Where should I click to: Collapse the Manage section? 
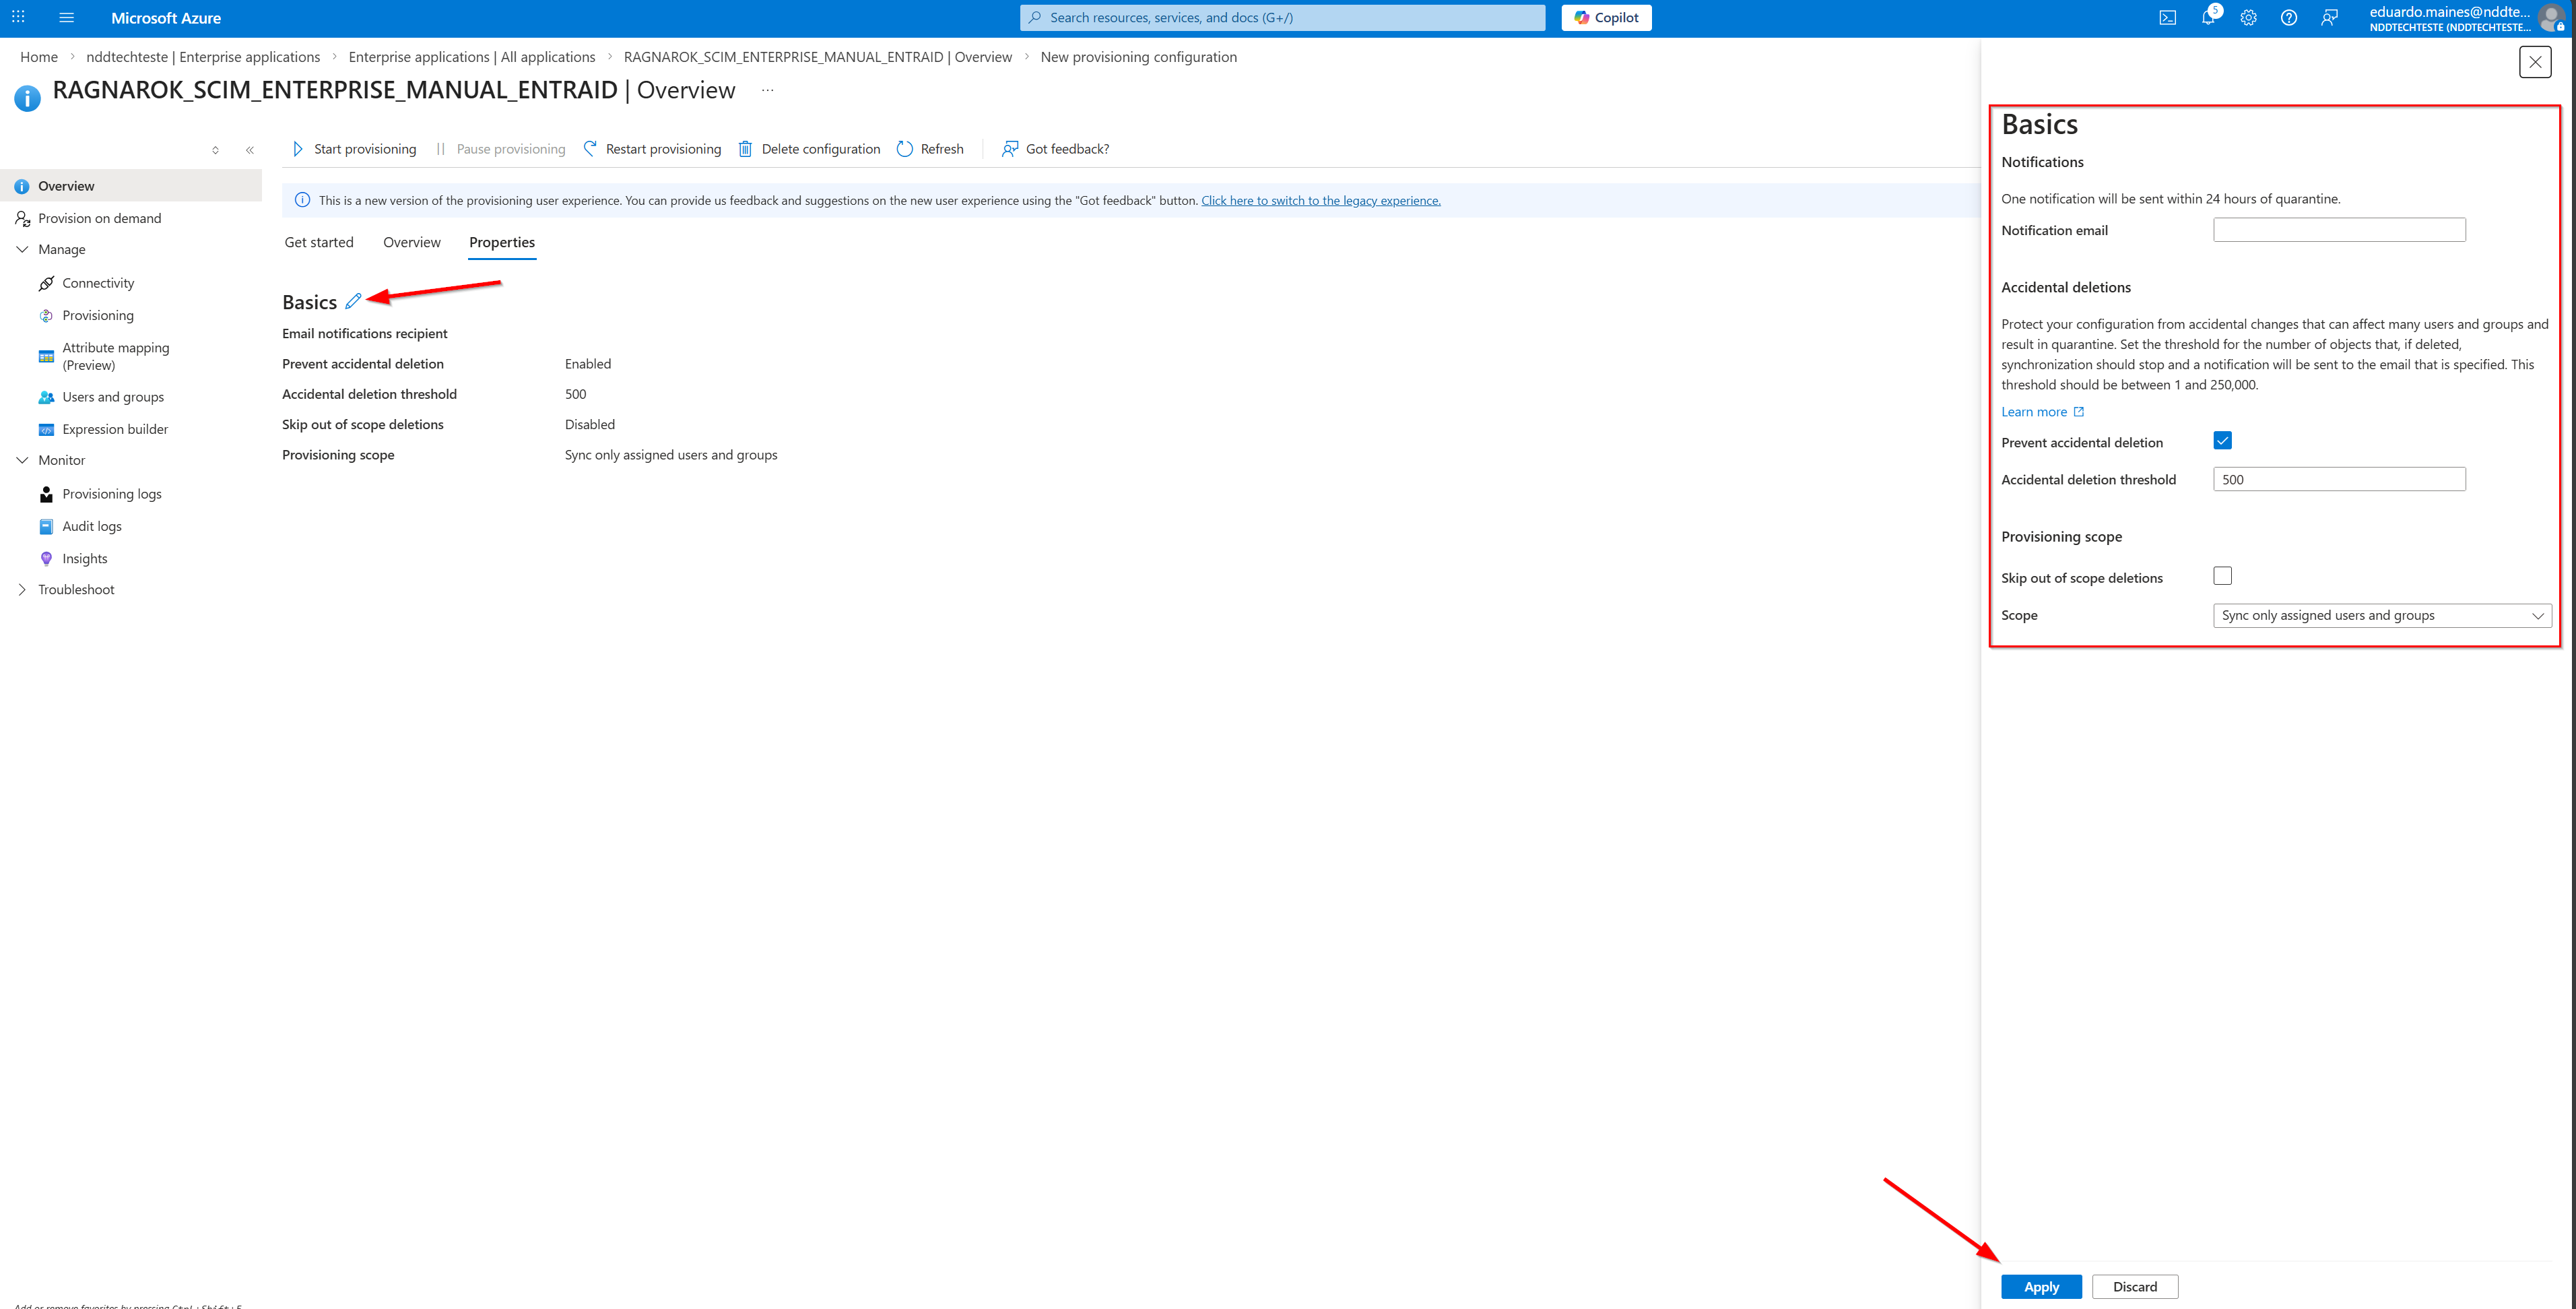[x=22, y=249]
